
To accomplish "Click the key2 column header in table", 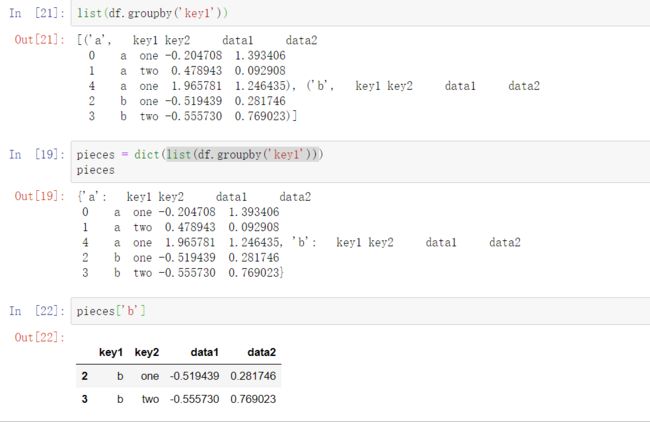I will (x=147, y=352).
